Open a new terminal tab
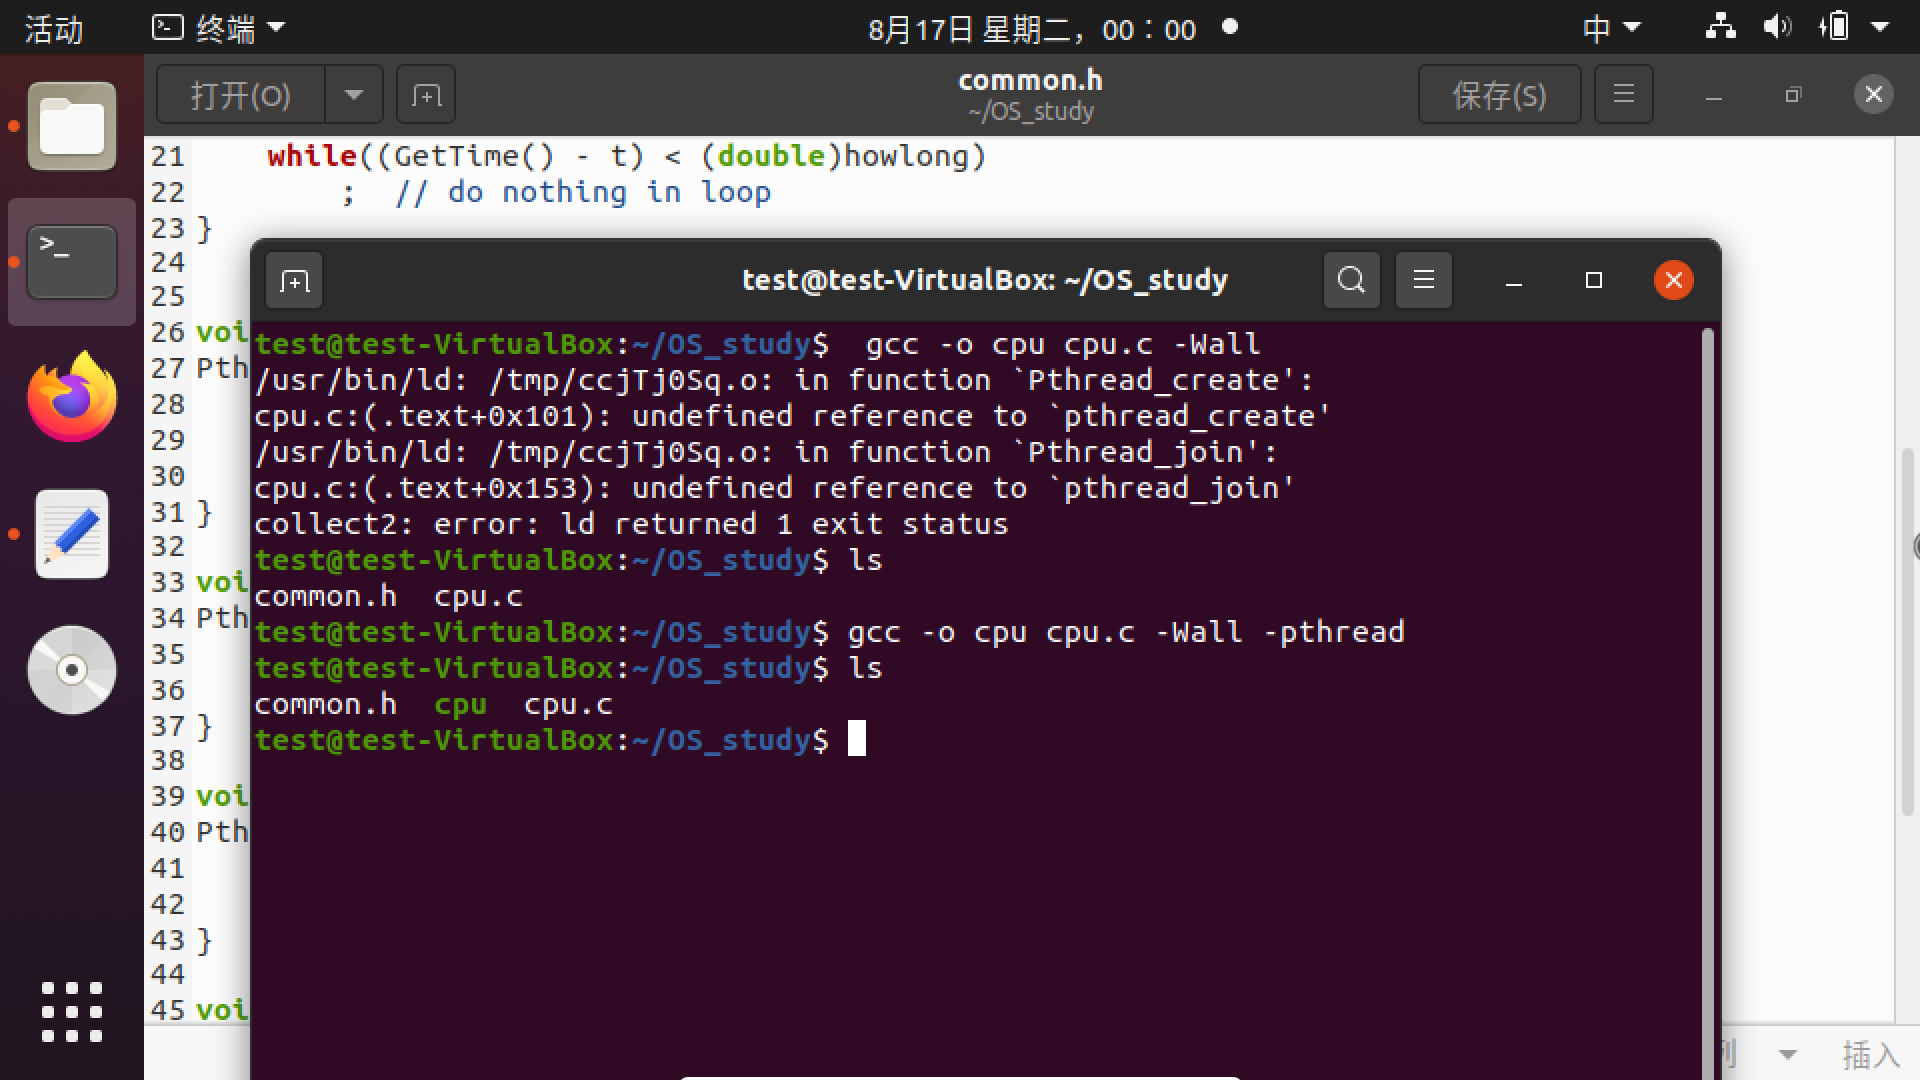The height and width of the screenshot is (1080, 1920). [295, 281]
